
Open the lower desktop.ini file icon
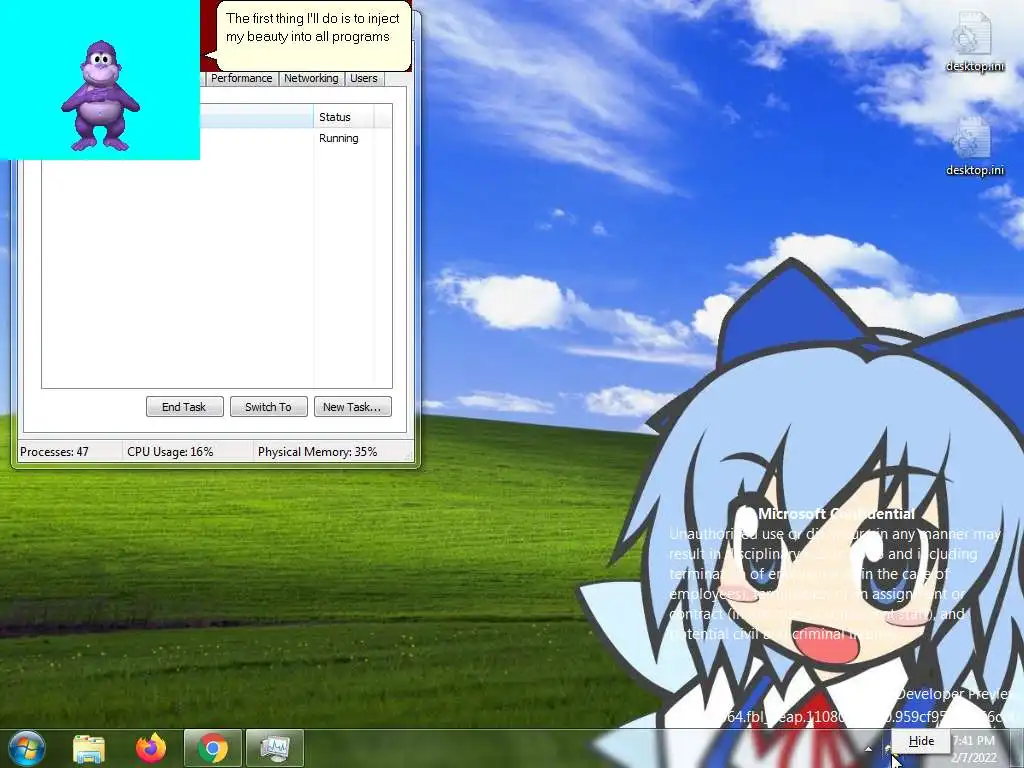[x=974, y=145]
